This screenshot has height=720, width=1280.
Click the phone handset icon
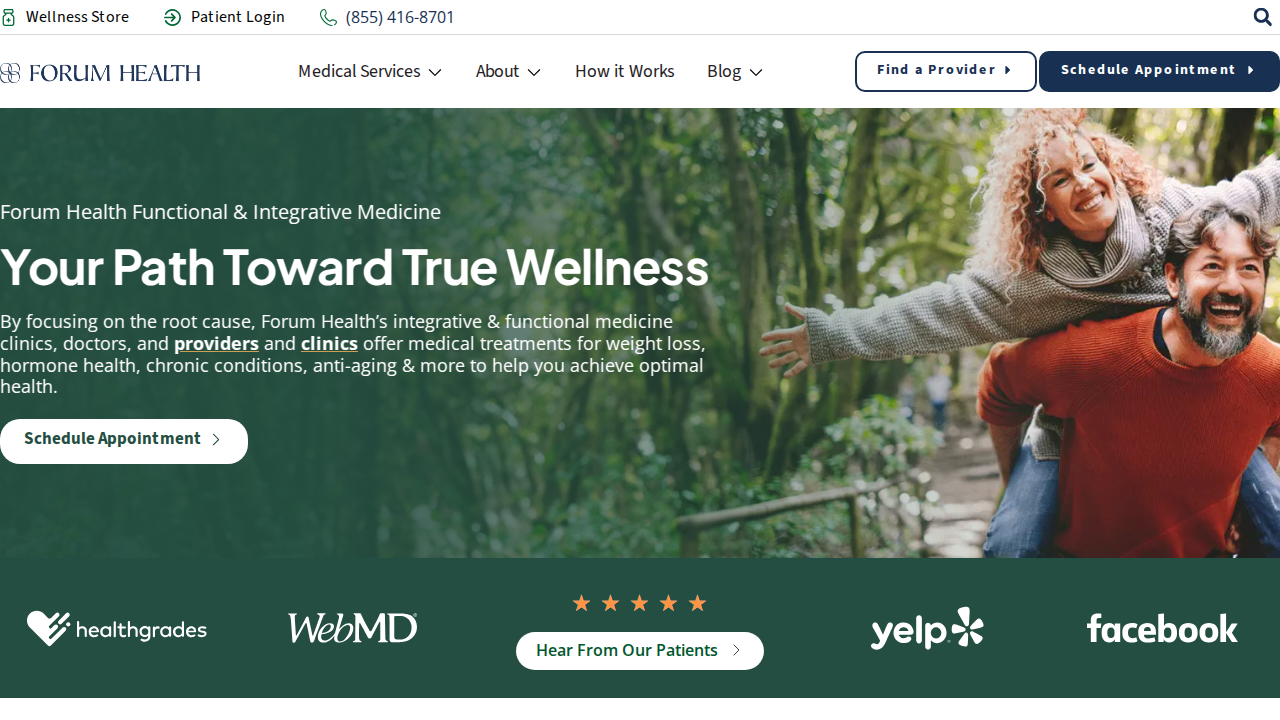pyautogui.click(x=328, y=17)
